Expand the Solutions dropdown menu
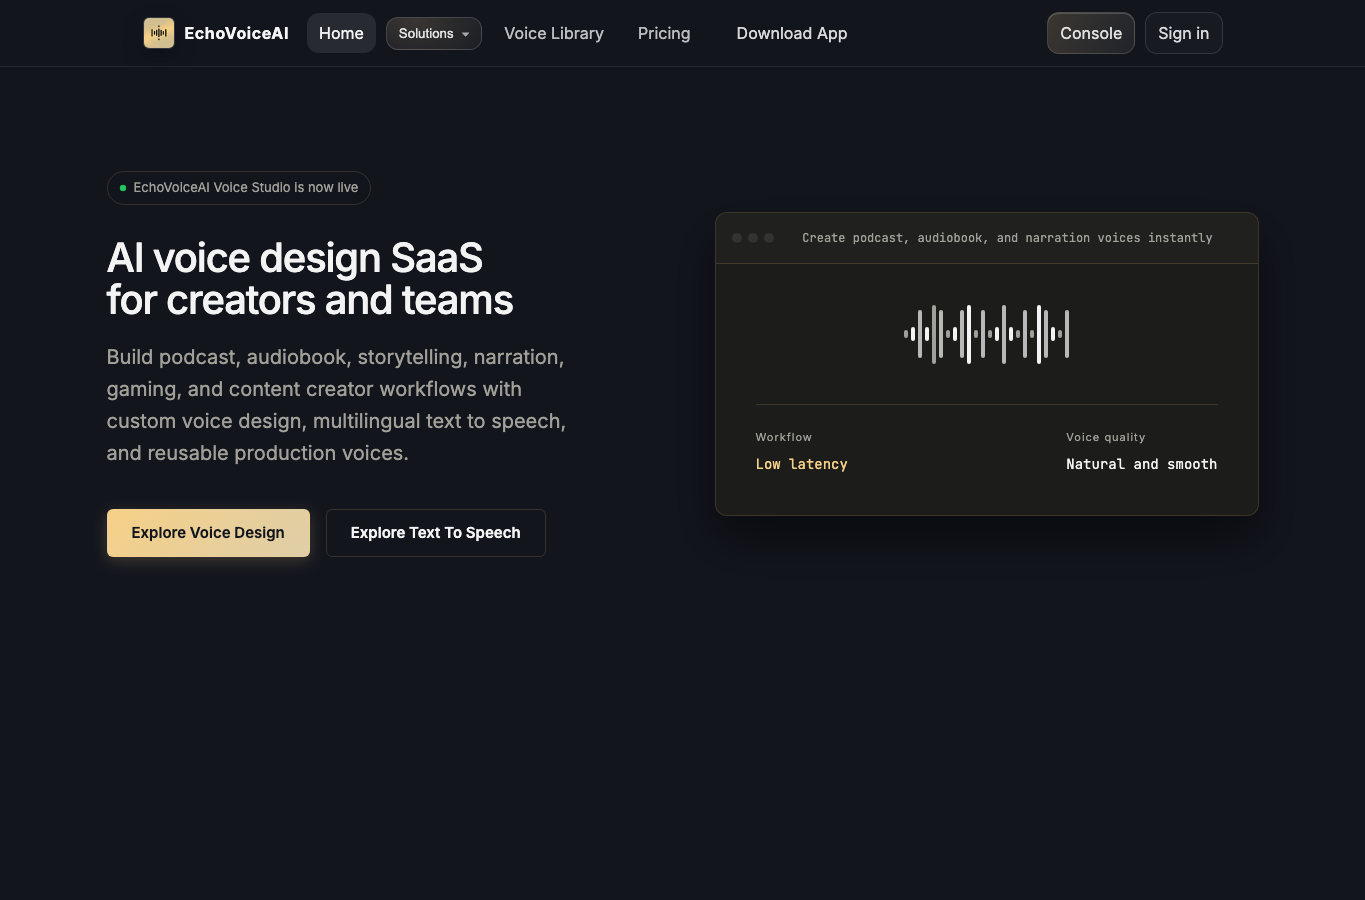The height and width of the screenshot is (900, 1365). click(434, 33)
